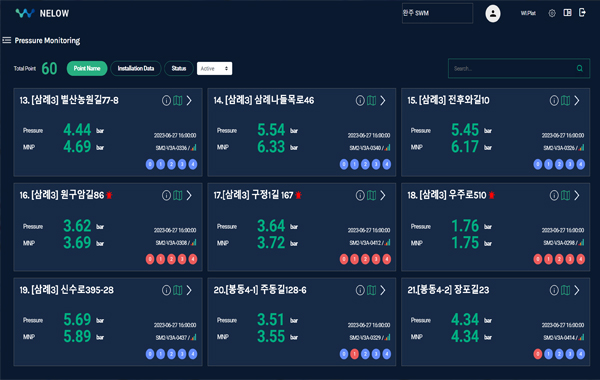Viewport: 600px width, 380px height.
Task: Click the Total Point count 60
Action: point(49,69)
